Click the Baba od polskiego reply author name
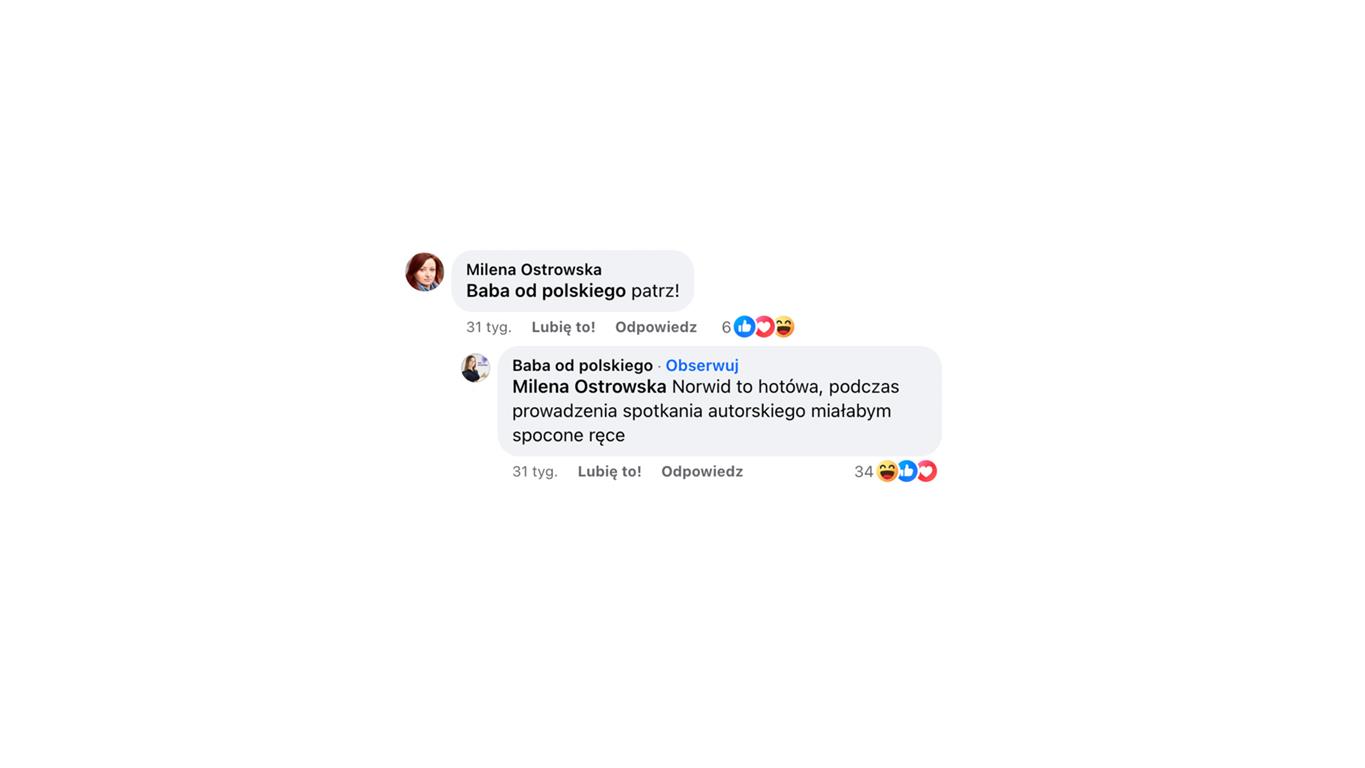 point(582,365)
